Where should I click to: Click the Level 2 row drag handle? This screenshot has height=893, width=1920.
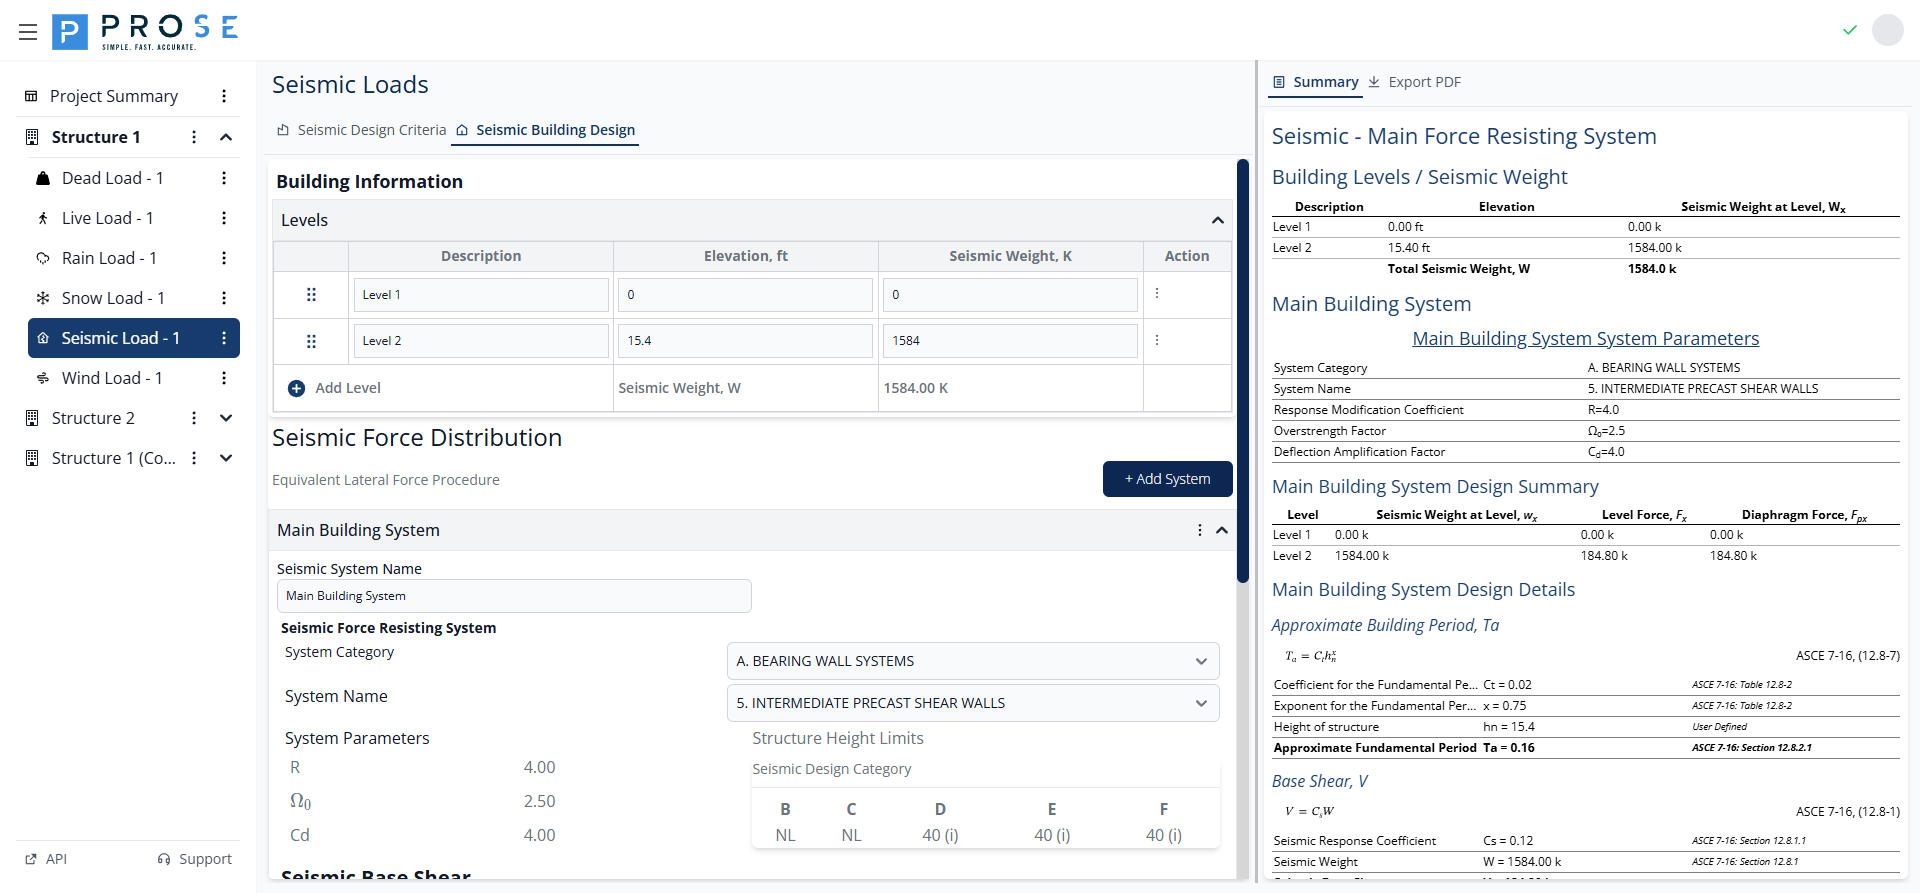click(x=311, y=341)
